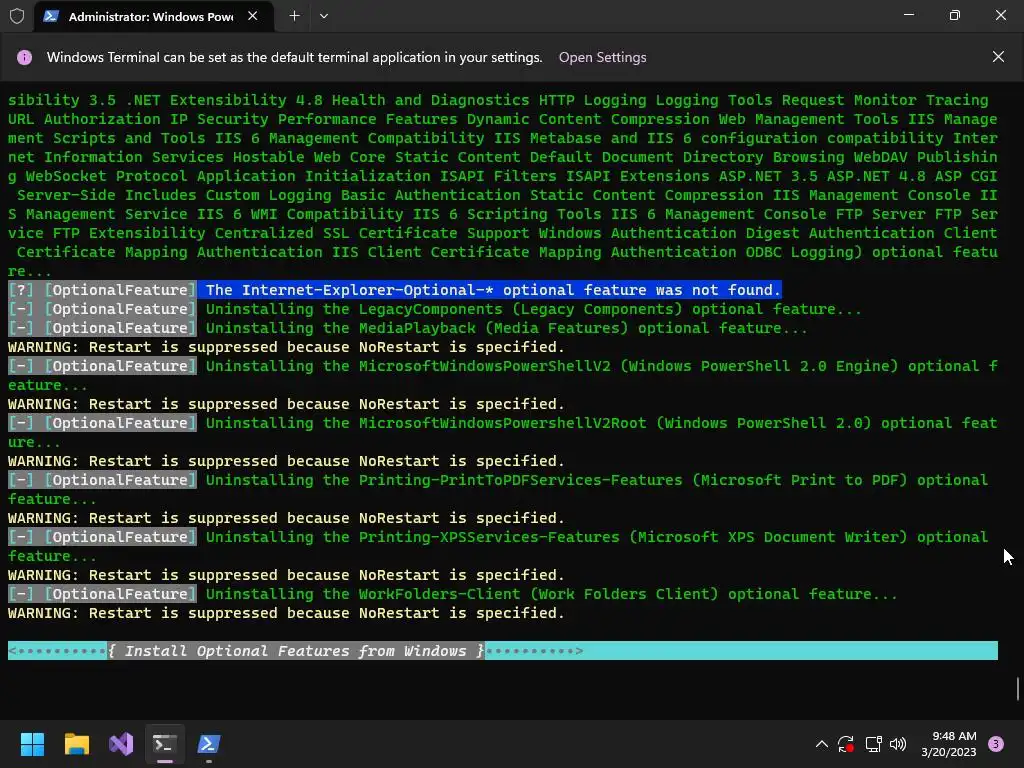The width and height of the screenshot is (1024, 768).
Task: Click the Open Settings link
Action: (602, 57)
